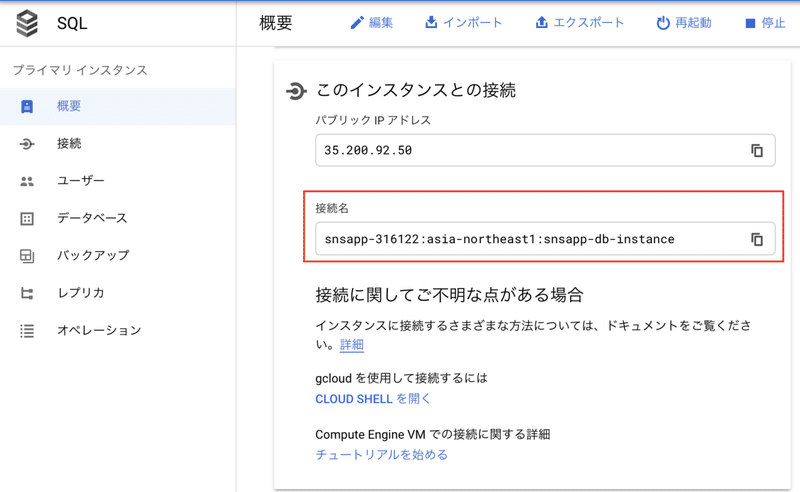Screen dimensions: 800x492
Task: Copy the connection name with copy icon
Action: (x=757, y=239)
